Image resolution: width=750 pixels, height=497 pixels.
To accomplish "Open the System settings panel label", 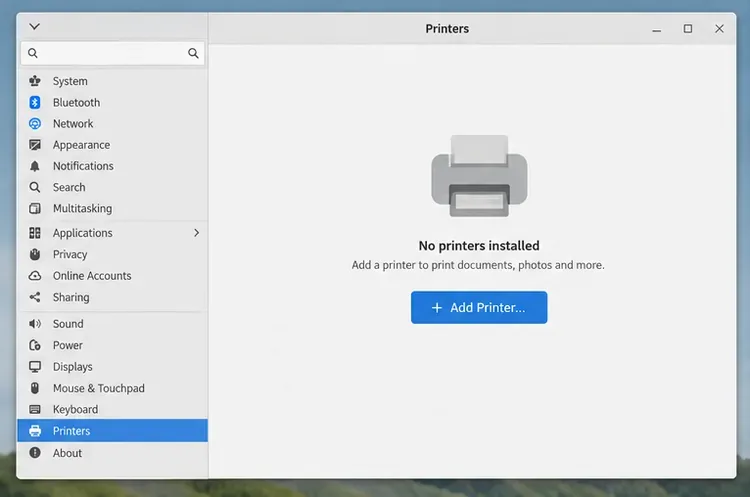I will pos(70,81).
